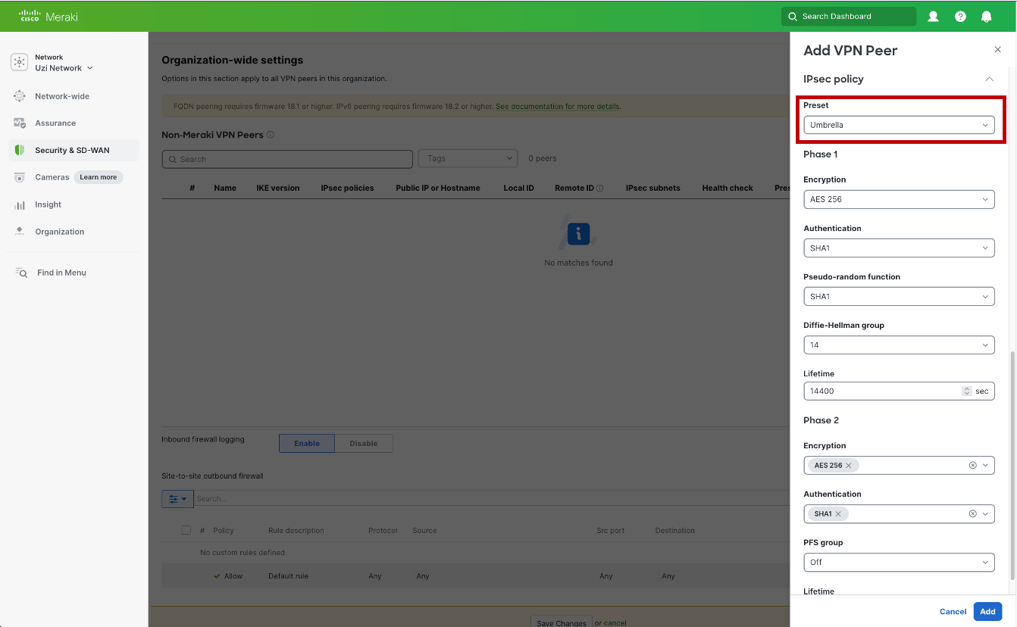1017x627 pixels.
Task: Open Phase 2 Encryption dropdown arrow
Action: coord(985,466)
